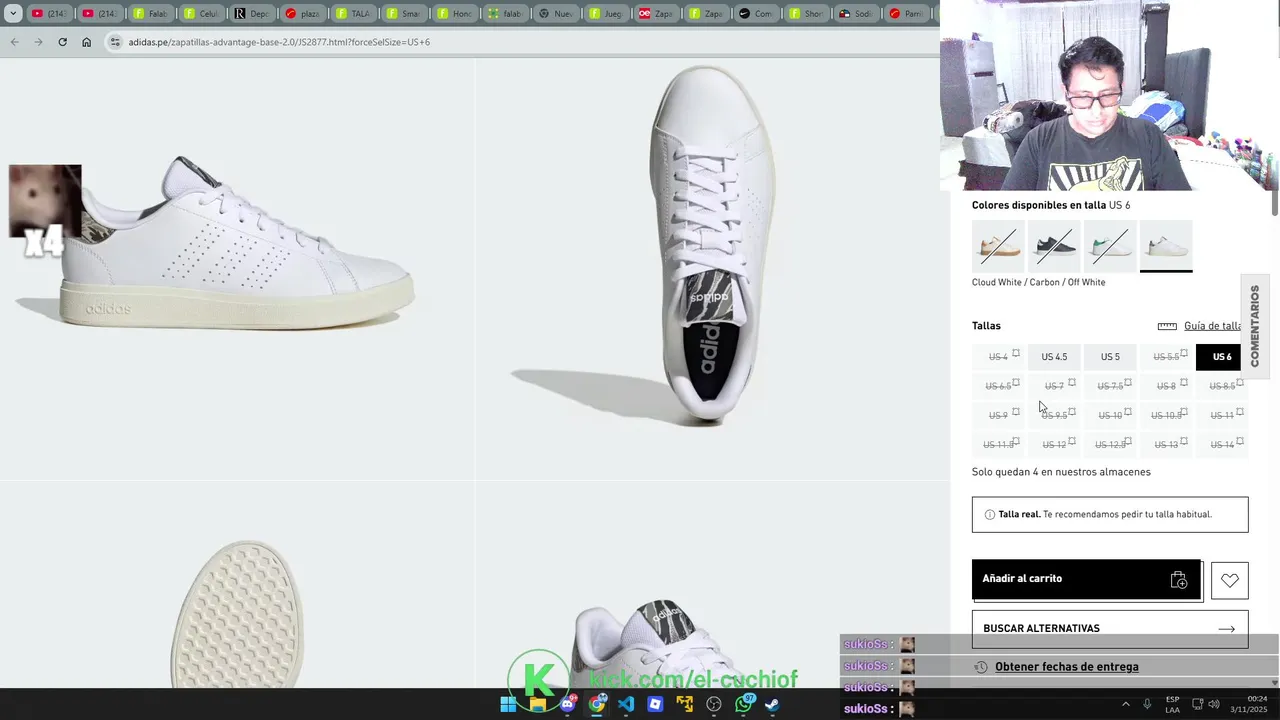Choose the sold-out US 7 size
Image resolution: width=1280 pixels, height=720 pixels.
click(1054, 386)
